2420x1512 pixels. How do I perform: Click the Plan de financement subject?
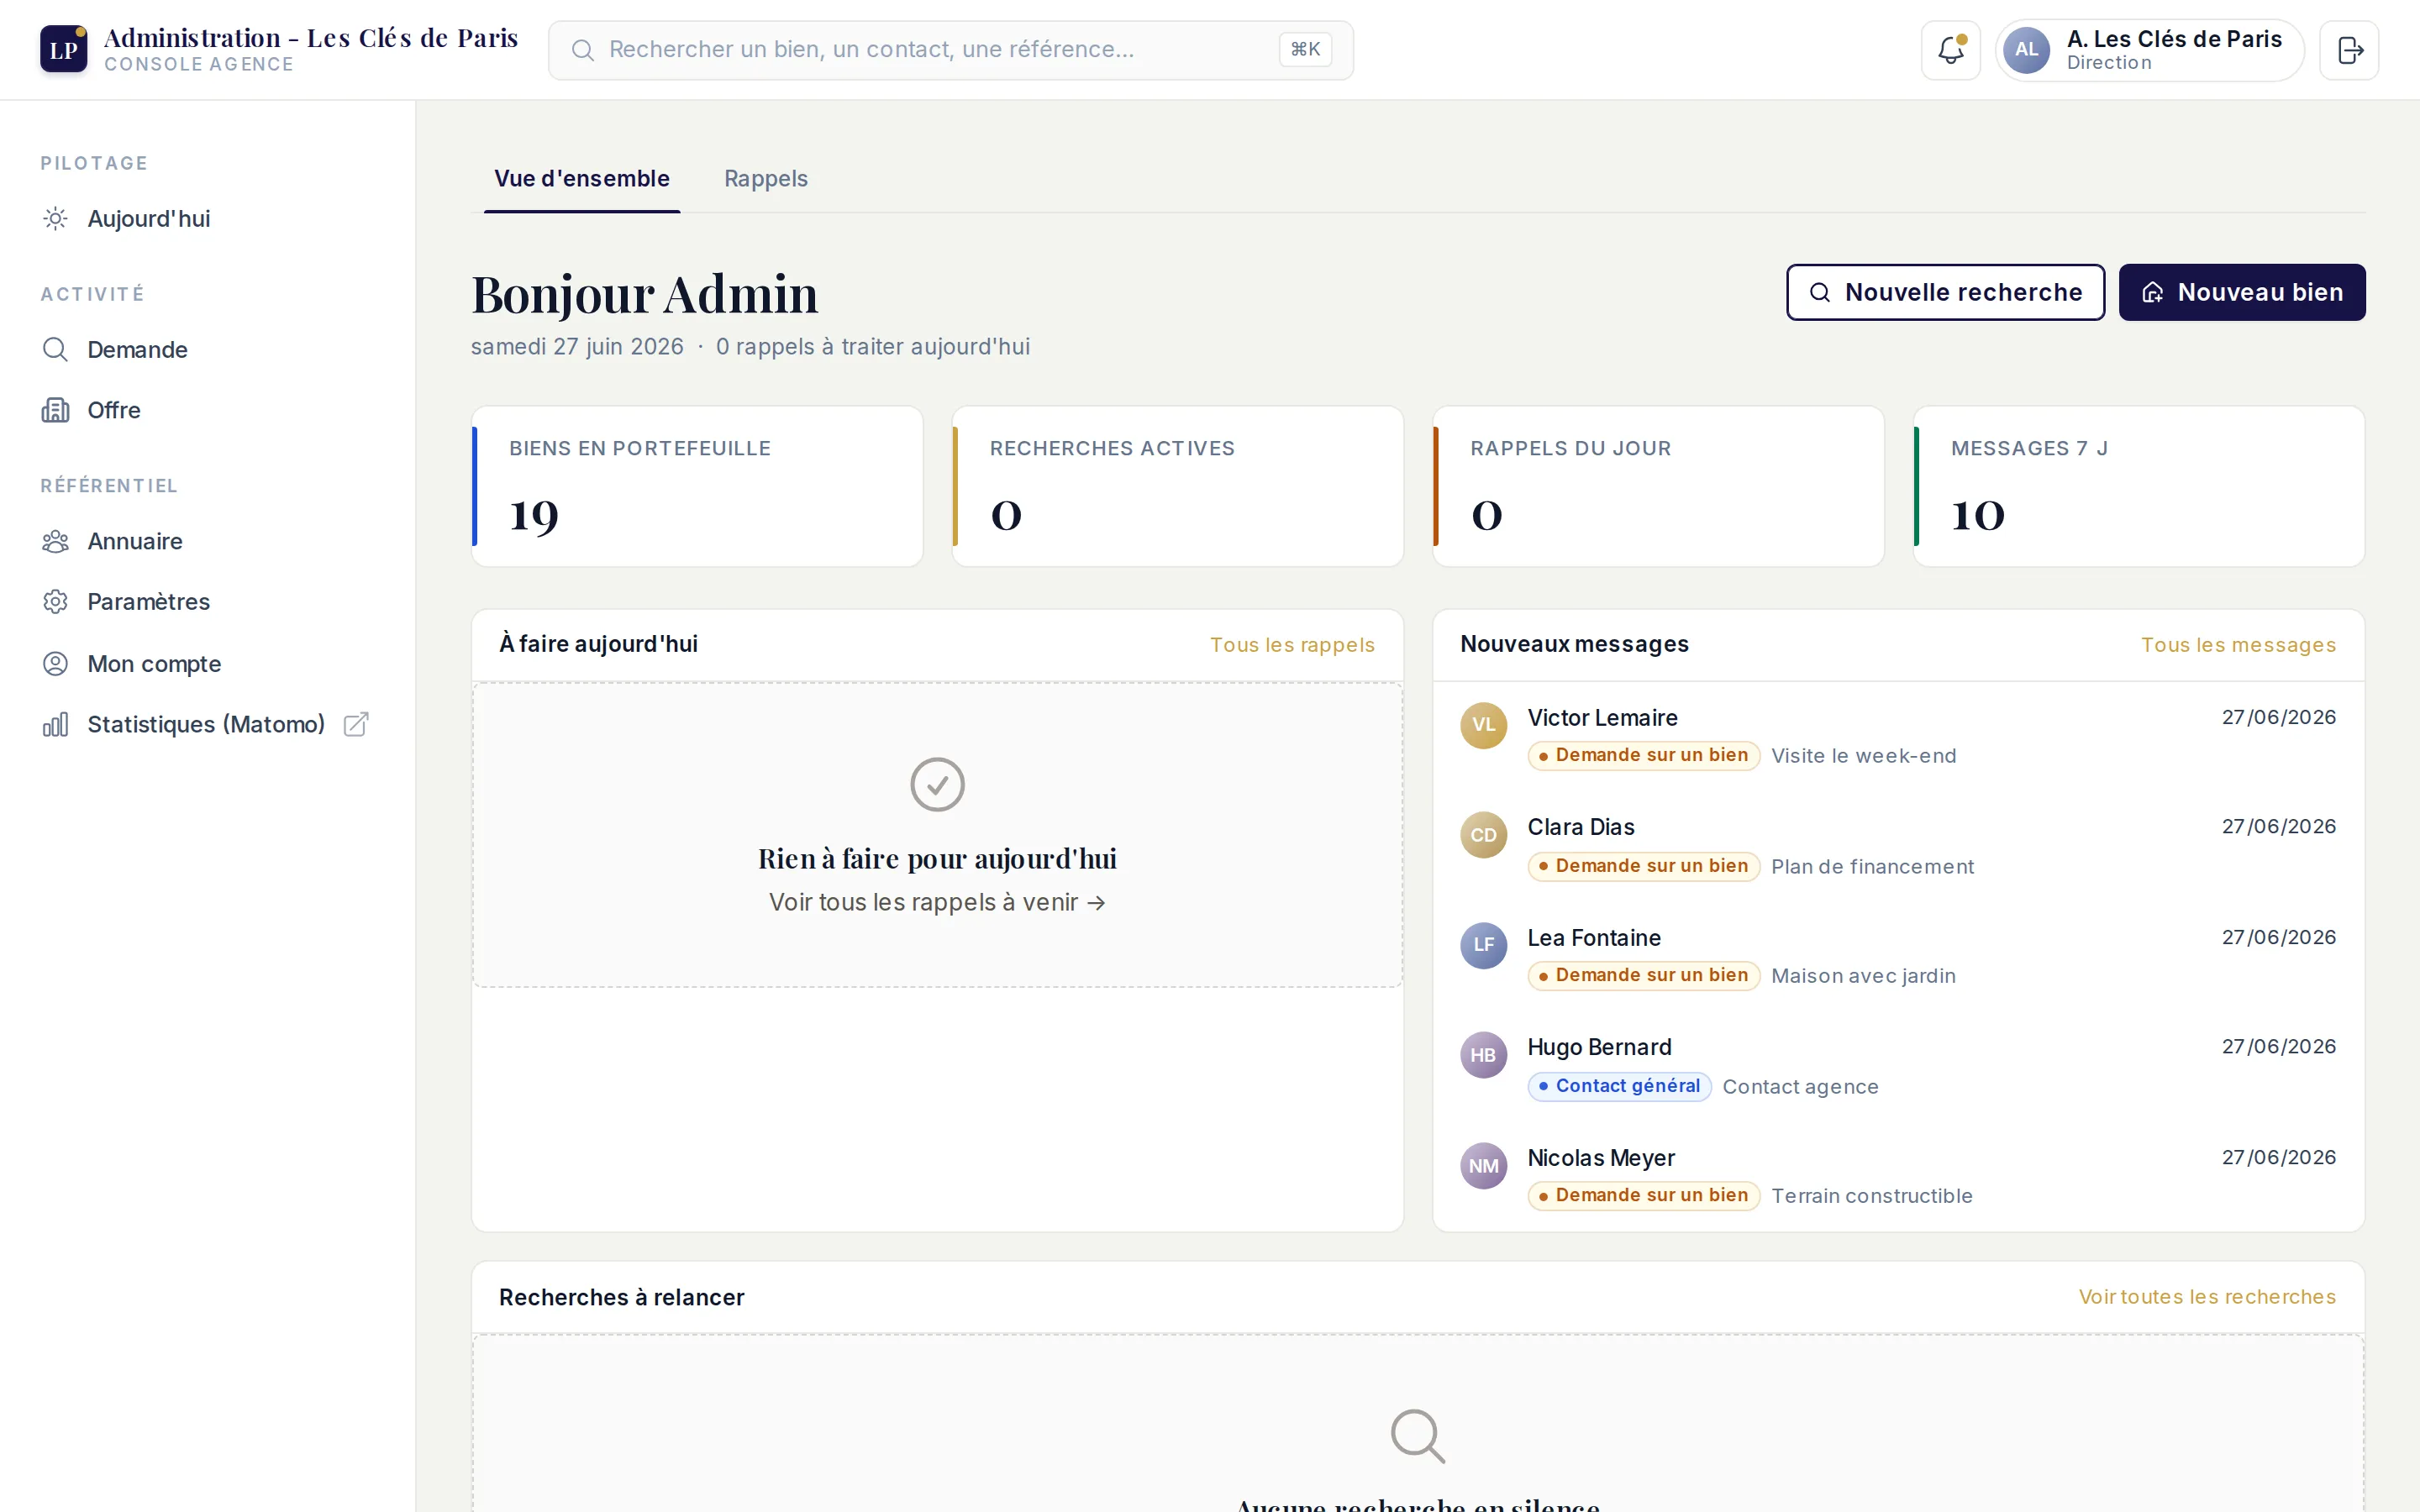1872,867
